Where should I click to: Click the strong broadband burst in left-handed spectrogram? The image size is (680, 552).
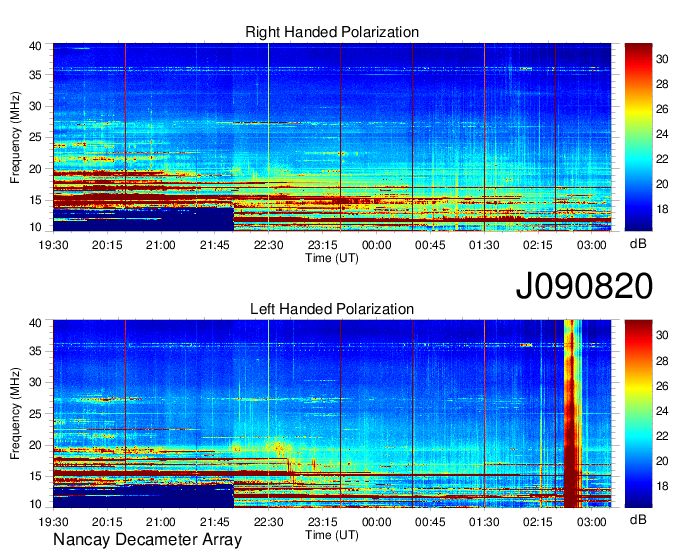(572, 414)
